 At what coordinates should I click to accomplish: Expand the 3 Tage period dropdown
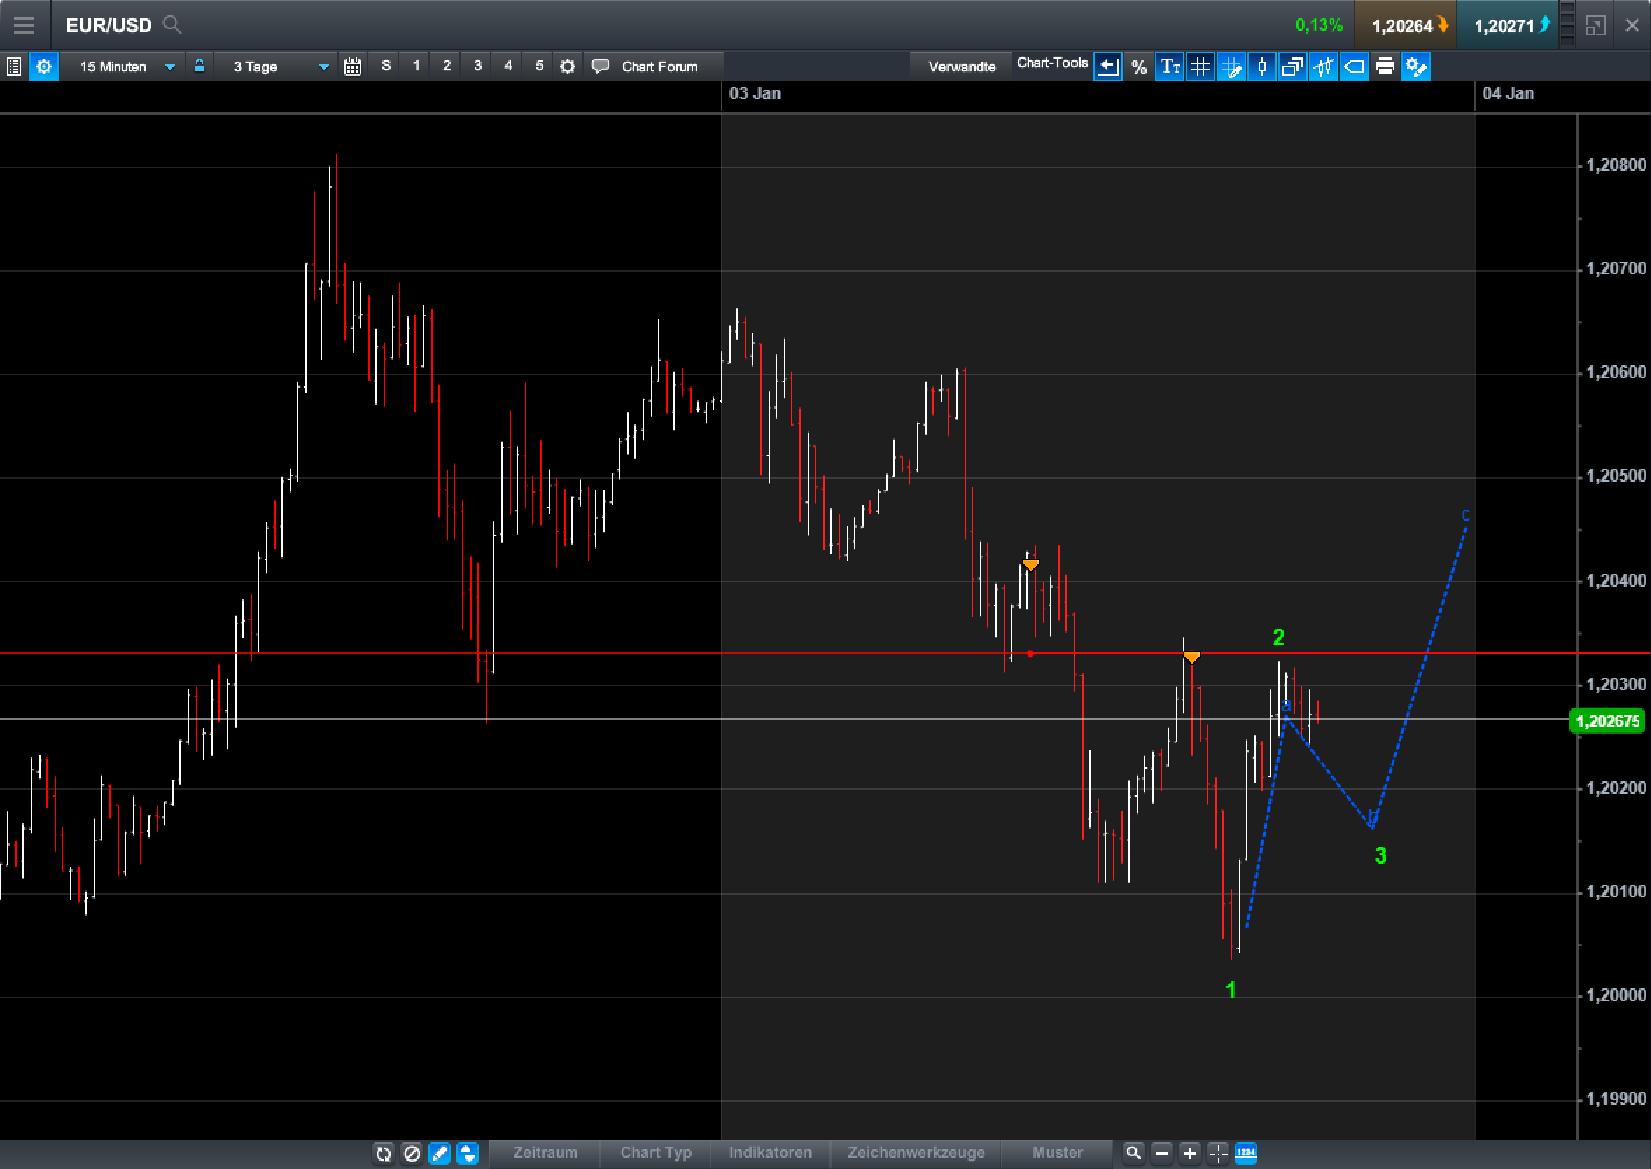322,66
